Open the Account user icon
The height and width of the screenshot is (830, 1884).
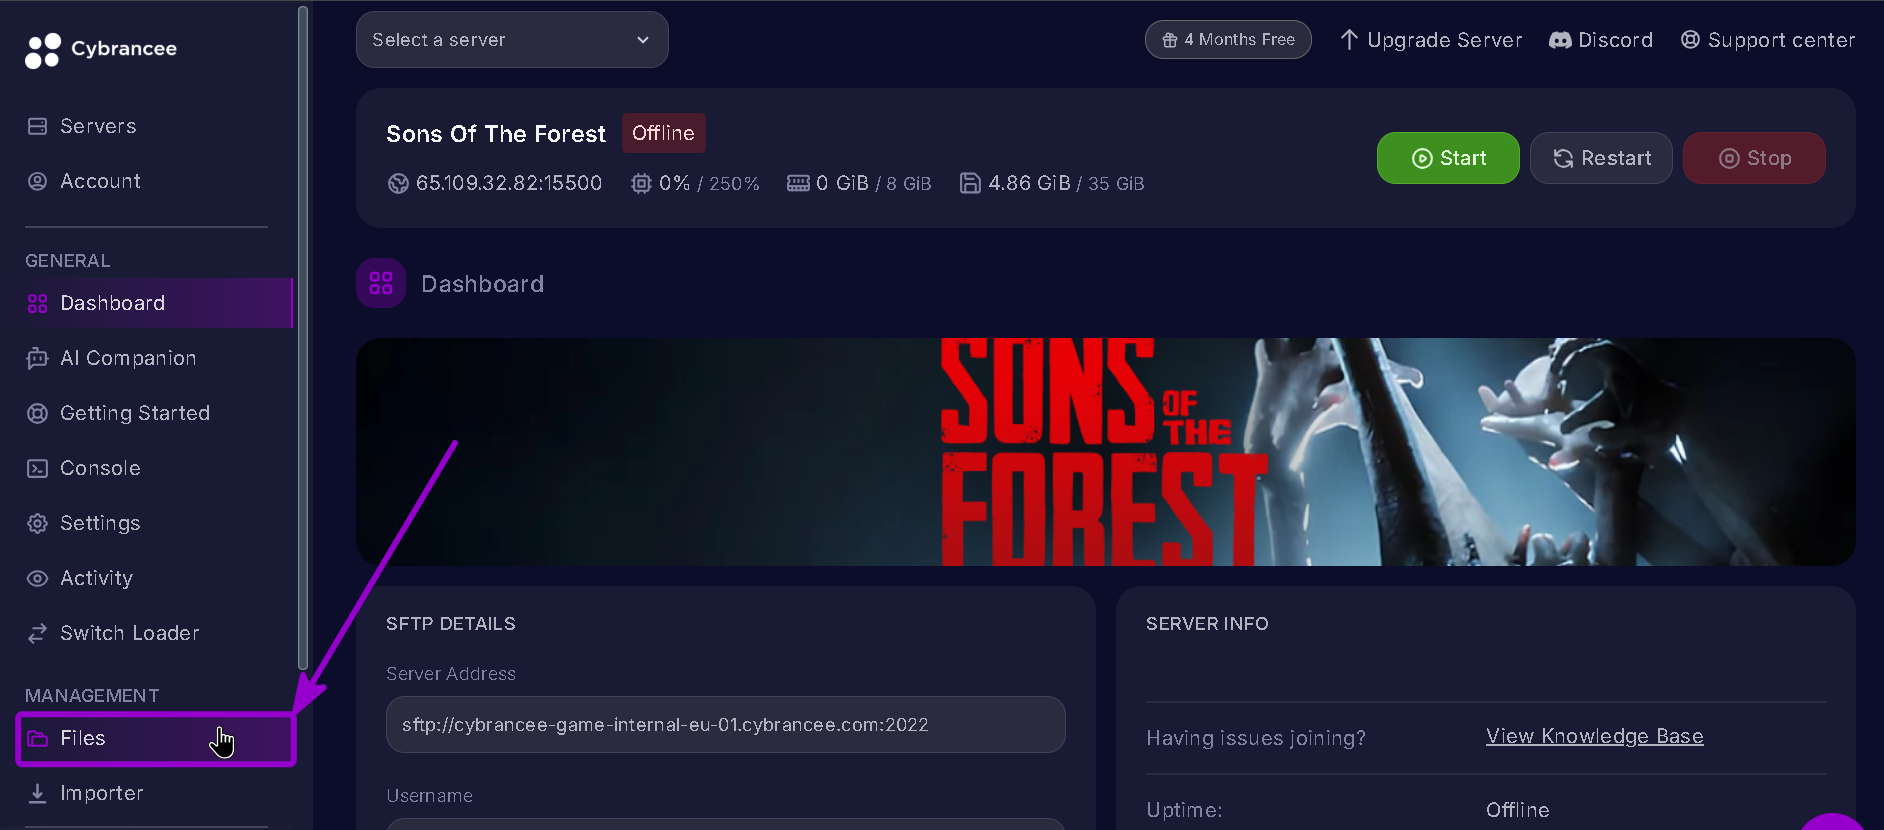pos(38,181)
